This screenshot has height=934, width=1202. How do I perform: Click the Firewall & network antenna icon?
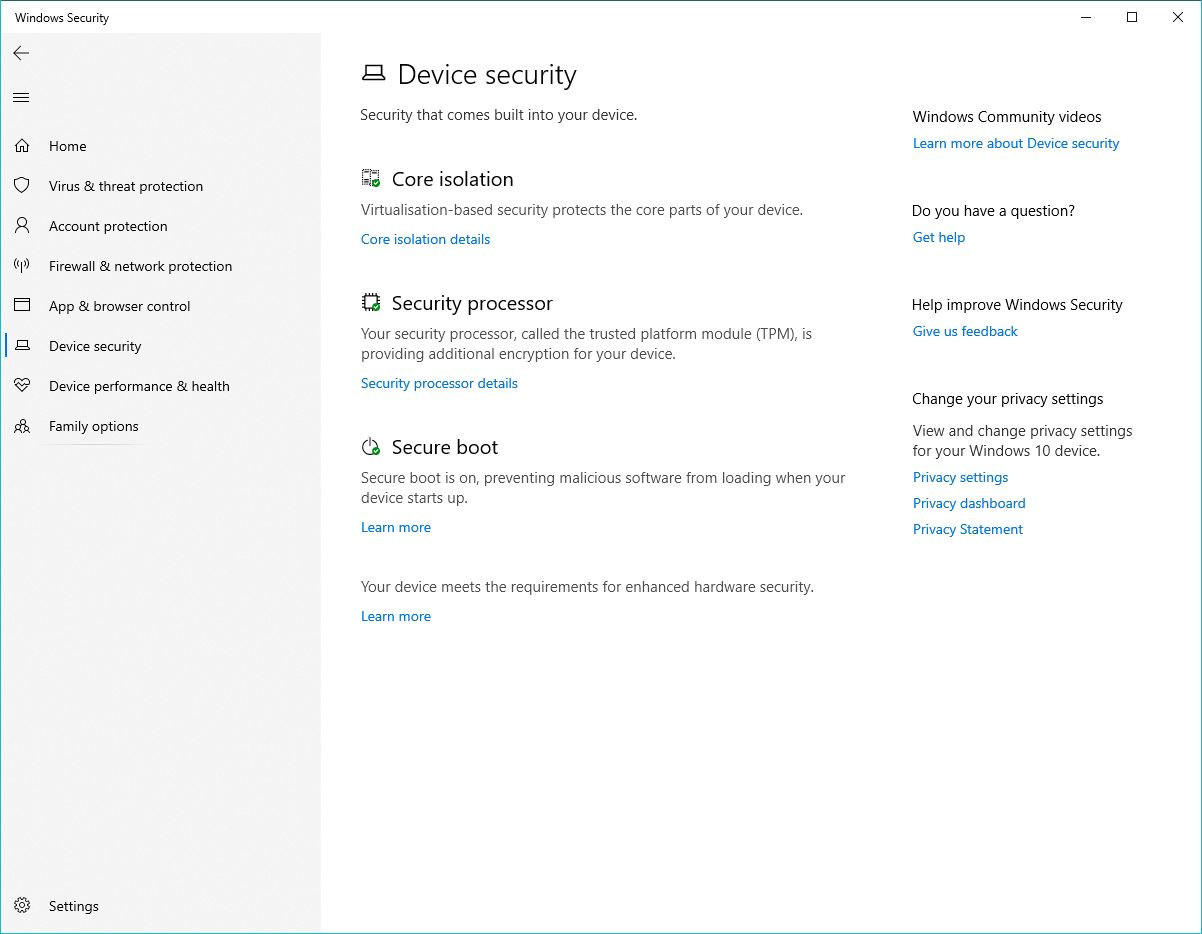[22, 266]
